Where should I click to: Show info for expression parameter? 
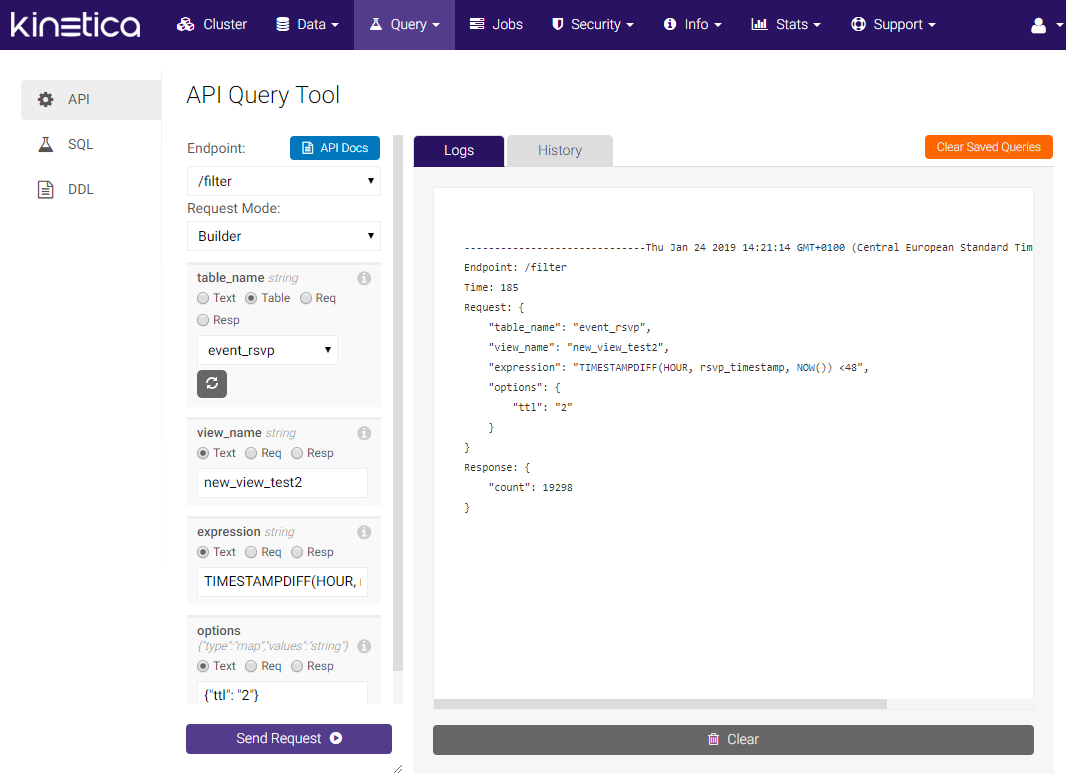click(x=364, y=532)
